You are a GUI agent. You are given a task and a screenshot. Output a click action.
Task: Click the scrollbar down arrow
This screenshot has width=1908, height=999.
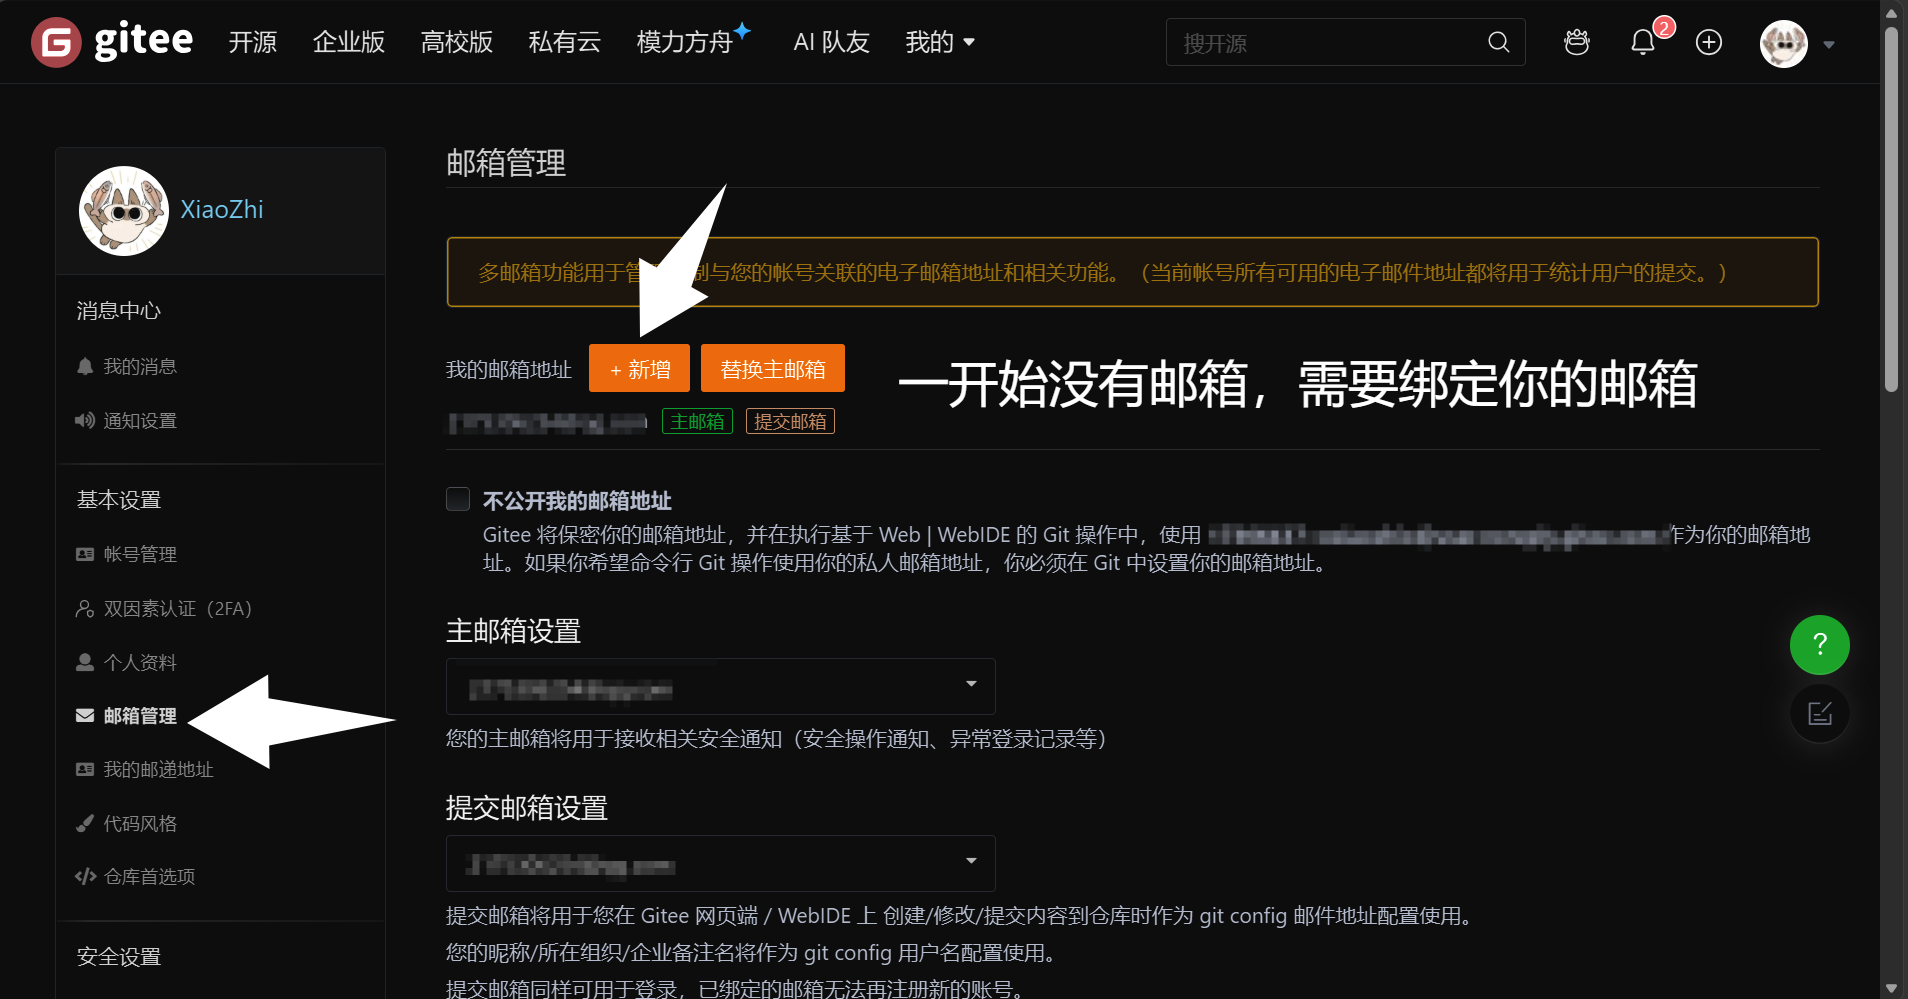tap(1891, 988)
